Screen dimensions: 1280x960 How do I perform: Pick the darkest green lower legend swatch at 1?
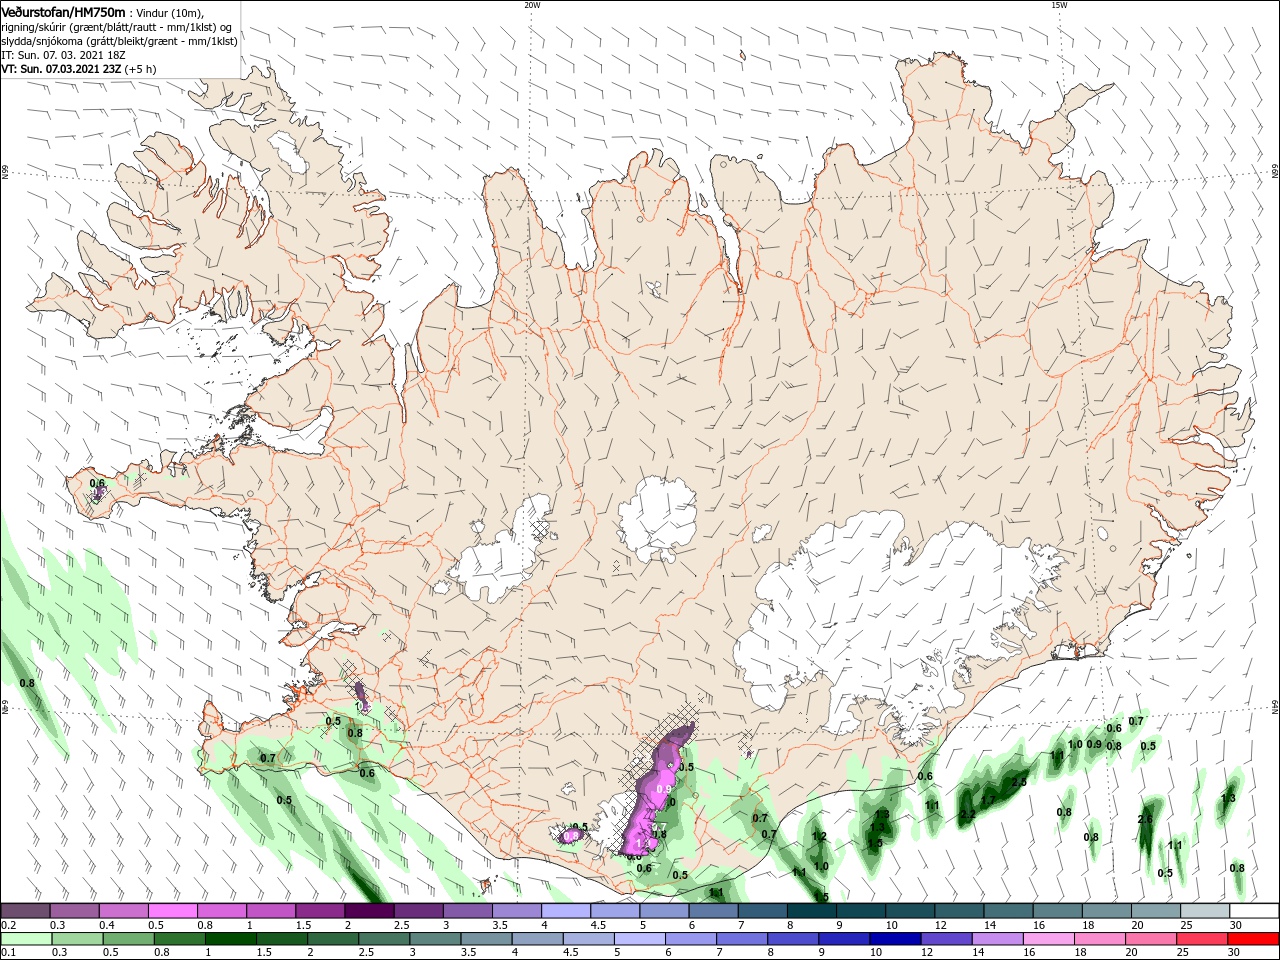click(x=230, y=939)
